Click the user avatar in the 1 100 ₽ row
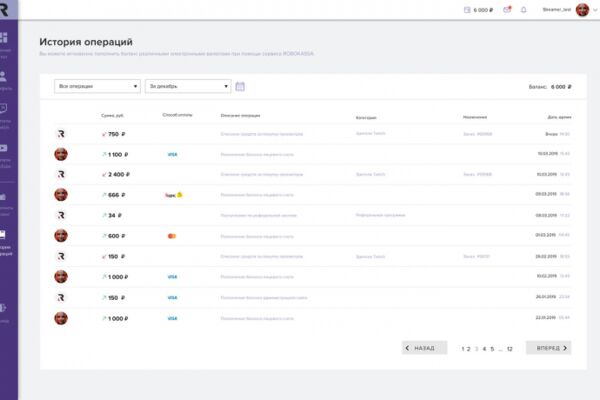 coord(61,154)
